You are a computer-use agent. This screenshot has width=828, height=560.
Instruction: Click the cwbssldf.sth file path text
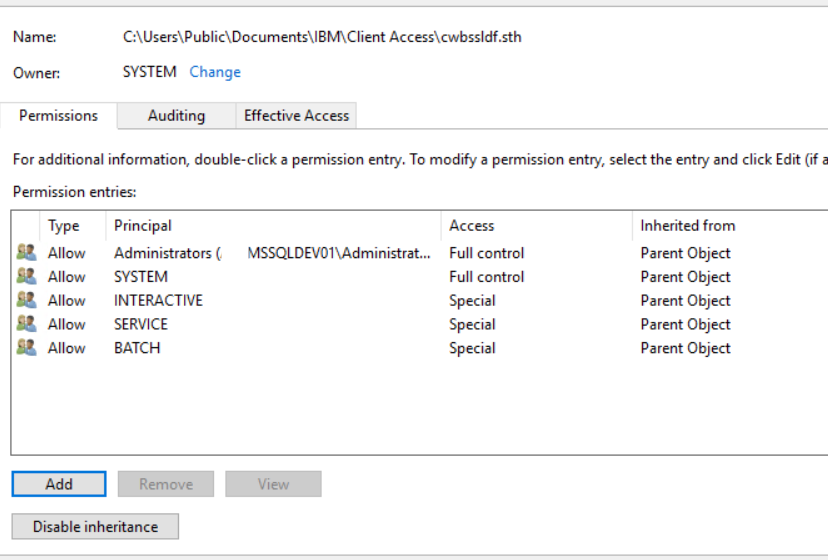tap(322, 37)
